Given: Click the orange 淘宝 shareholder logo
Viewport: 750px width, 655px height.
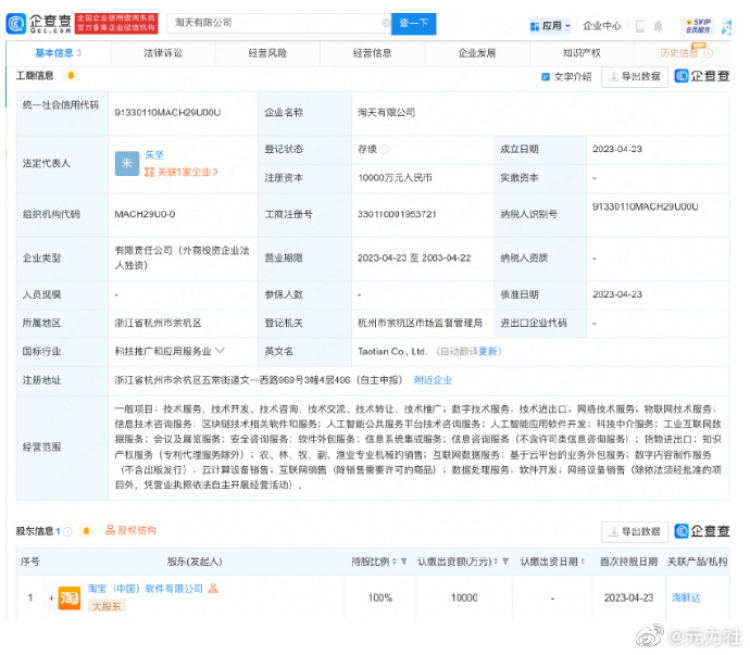Looking at the screenshot, I should (70, 597).
